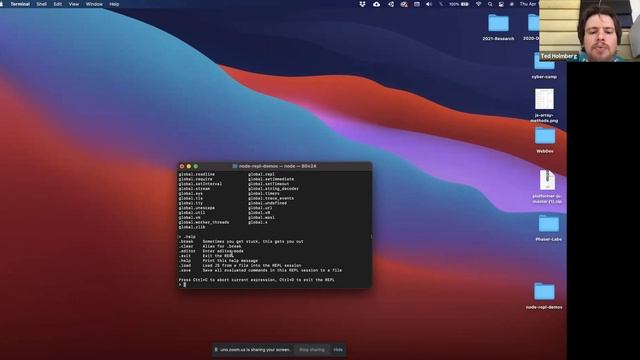Click the '.break' help entry line
640x360 pixels.
coord(241,242)
